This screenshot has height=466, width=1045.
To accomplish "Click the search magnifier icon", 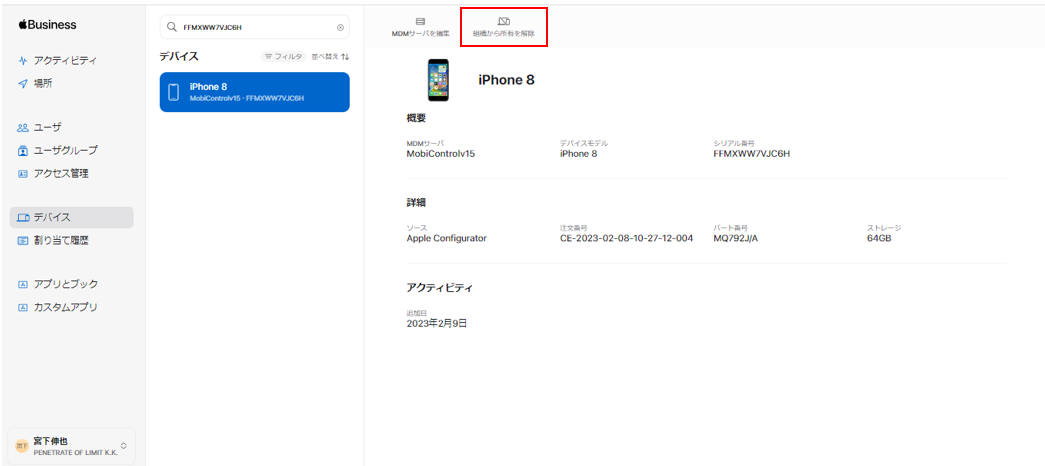I will (172, 27).
